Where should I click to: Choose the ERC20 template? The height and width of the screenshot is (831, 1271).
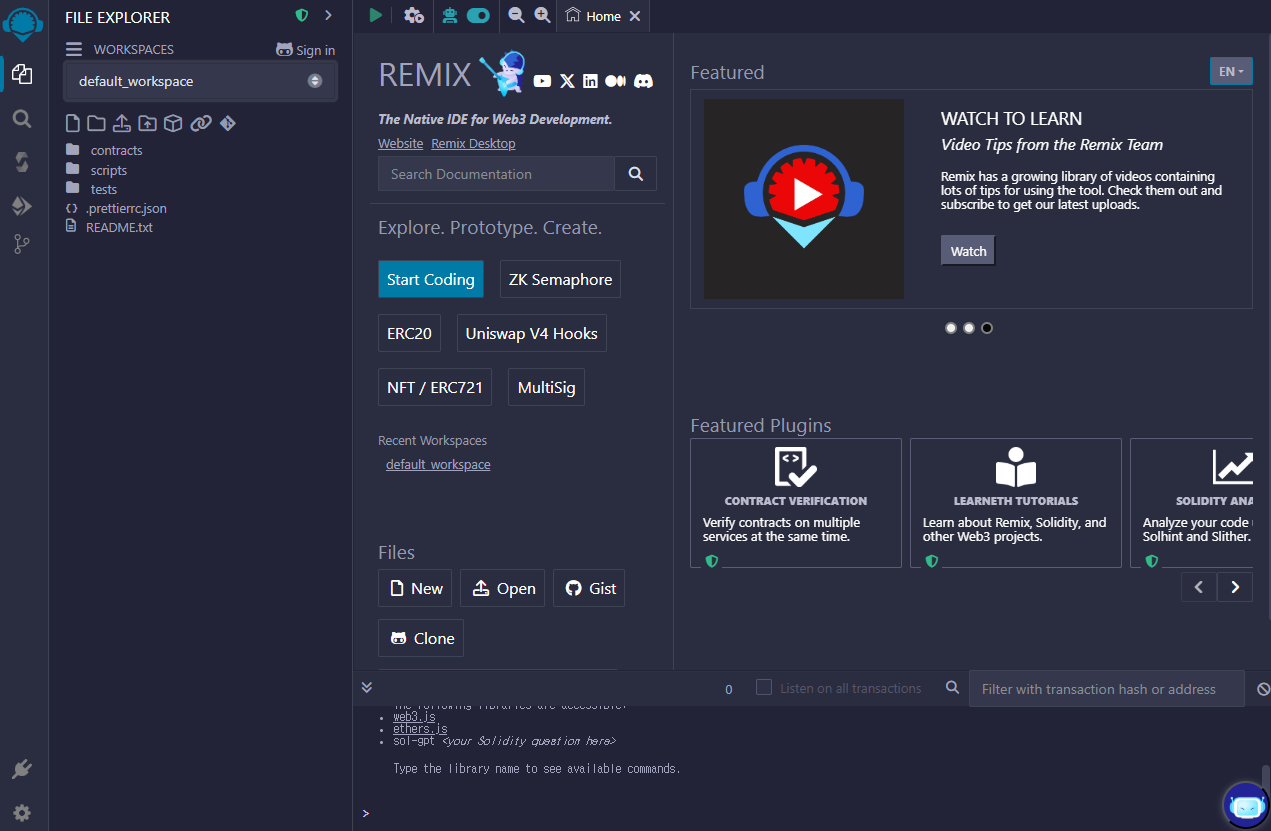pyautogui.click(x=409, y=333)
